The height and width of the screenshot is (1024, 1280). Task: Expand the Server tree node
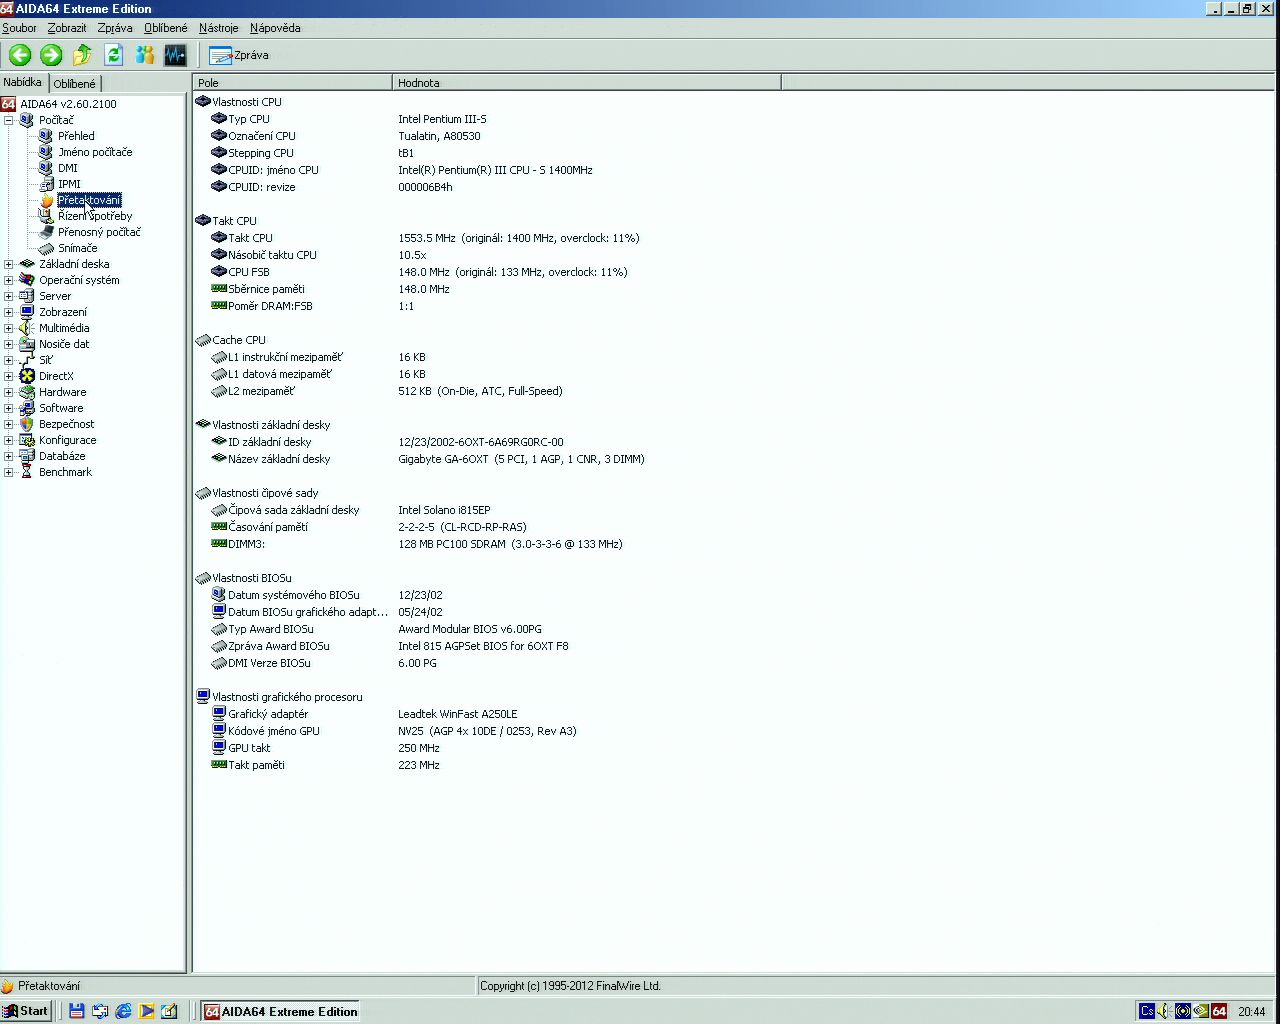[9, 296]
